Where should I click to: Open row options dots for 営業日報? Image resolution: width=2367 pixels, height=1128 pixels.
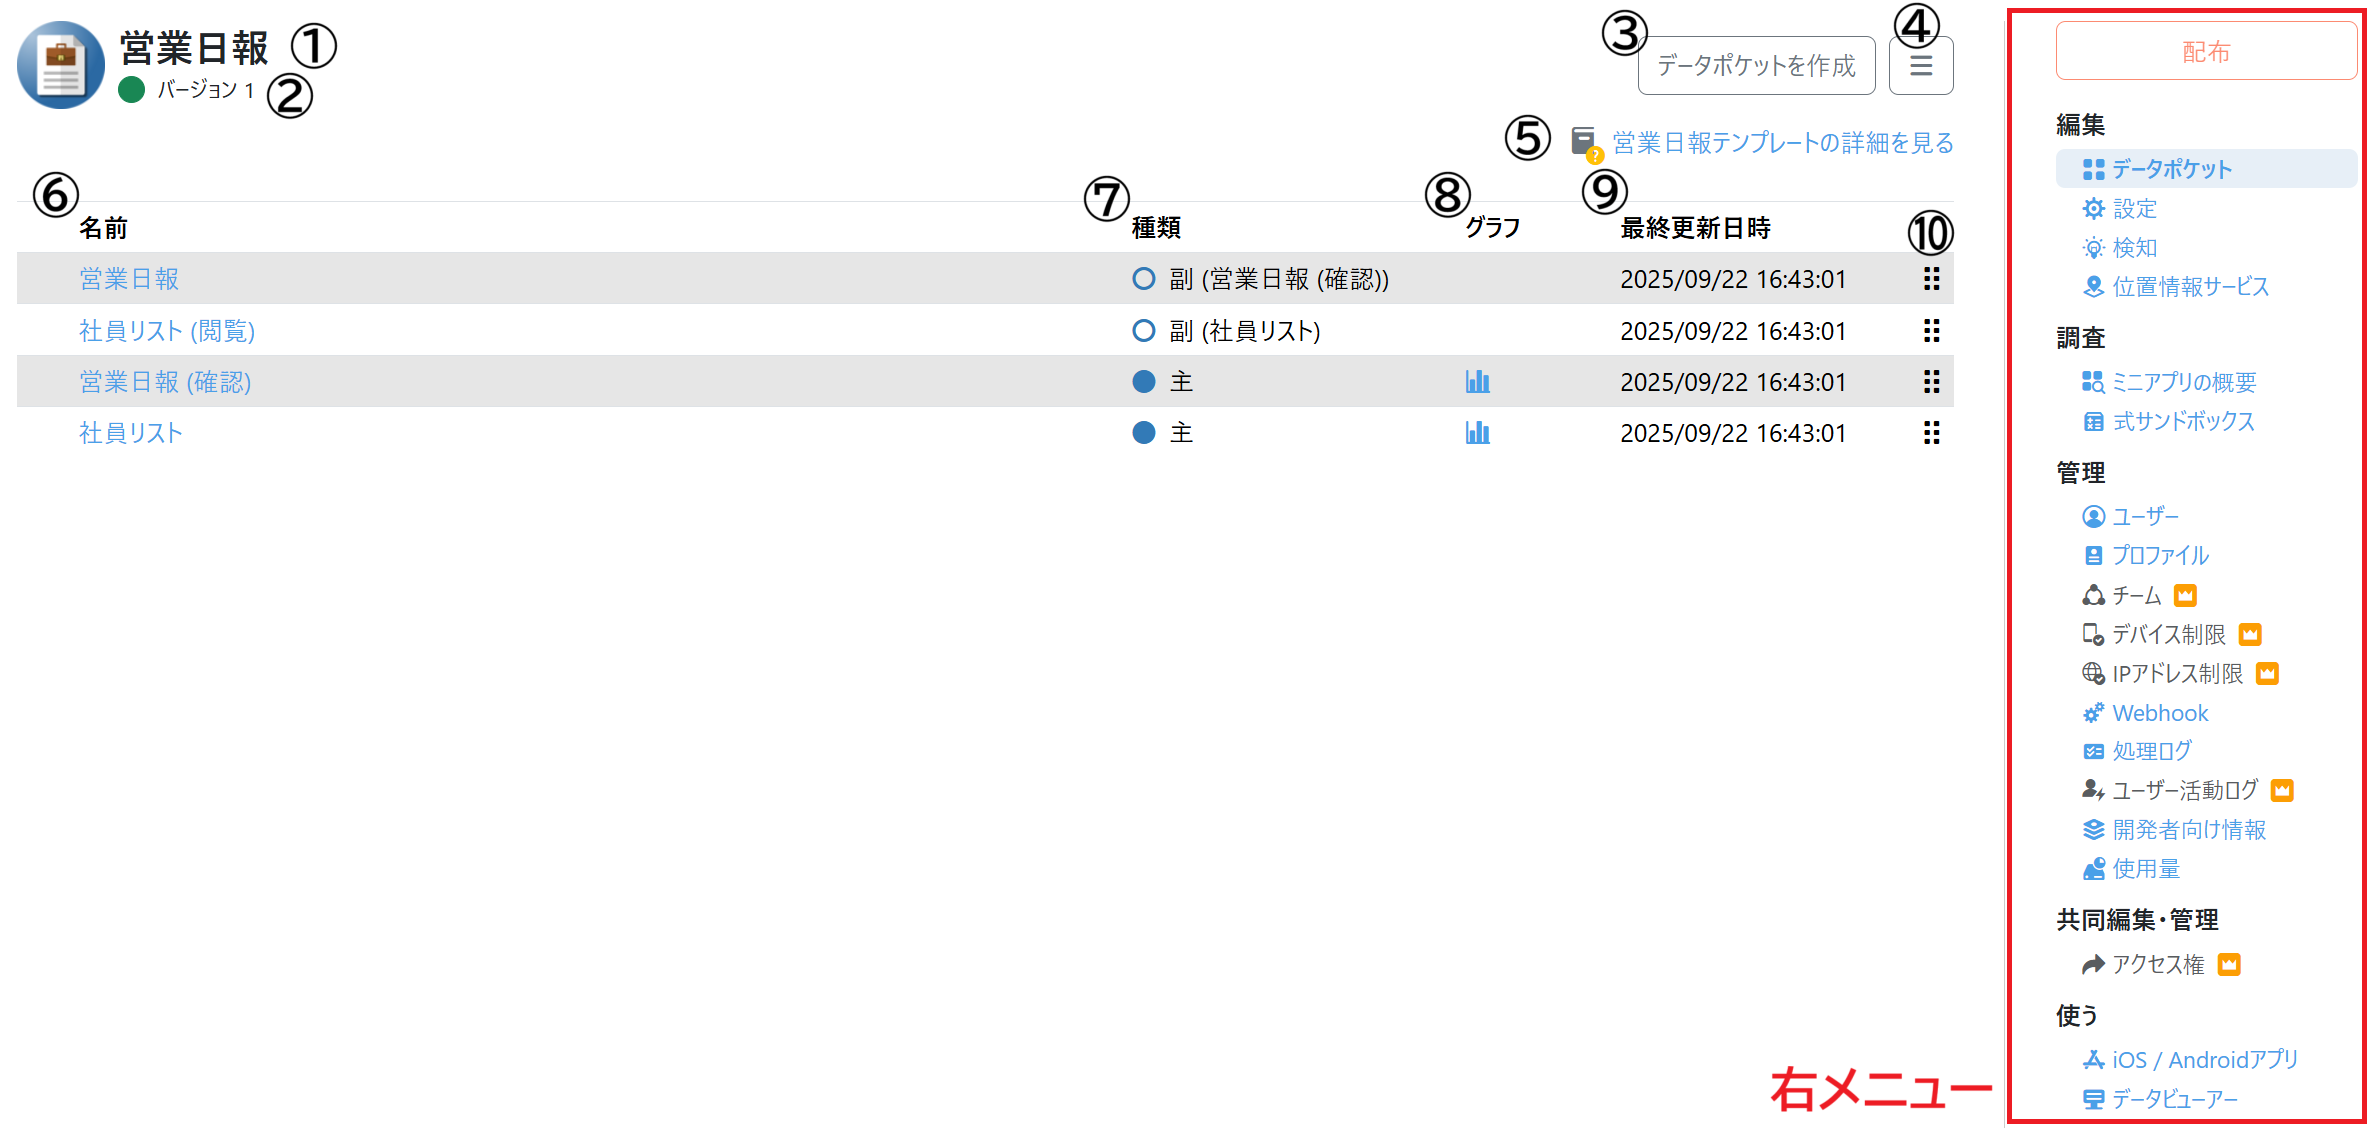pos(1931,279)
